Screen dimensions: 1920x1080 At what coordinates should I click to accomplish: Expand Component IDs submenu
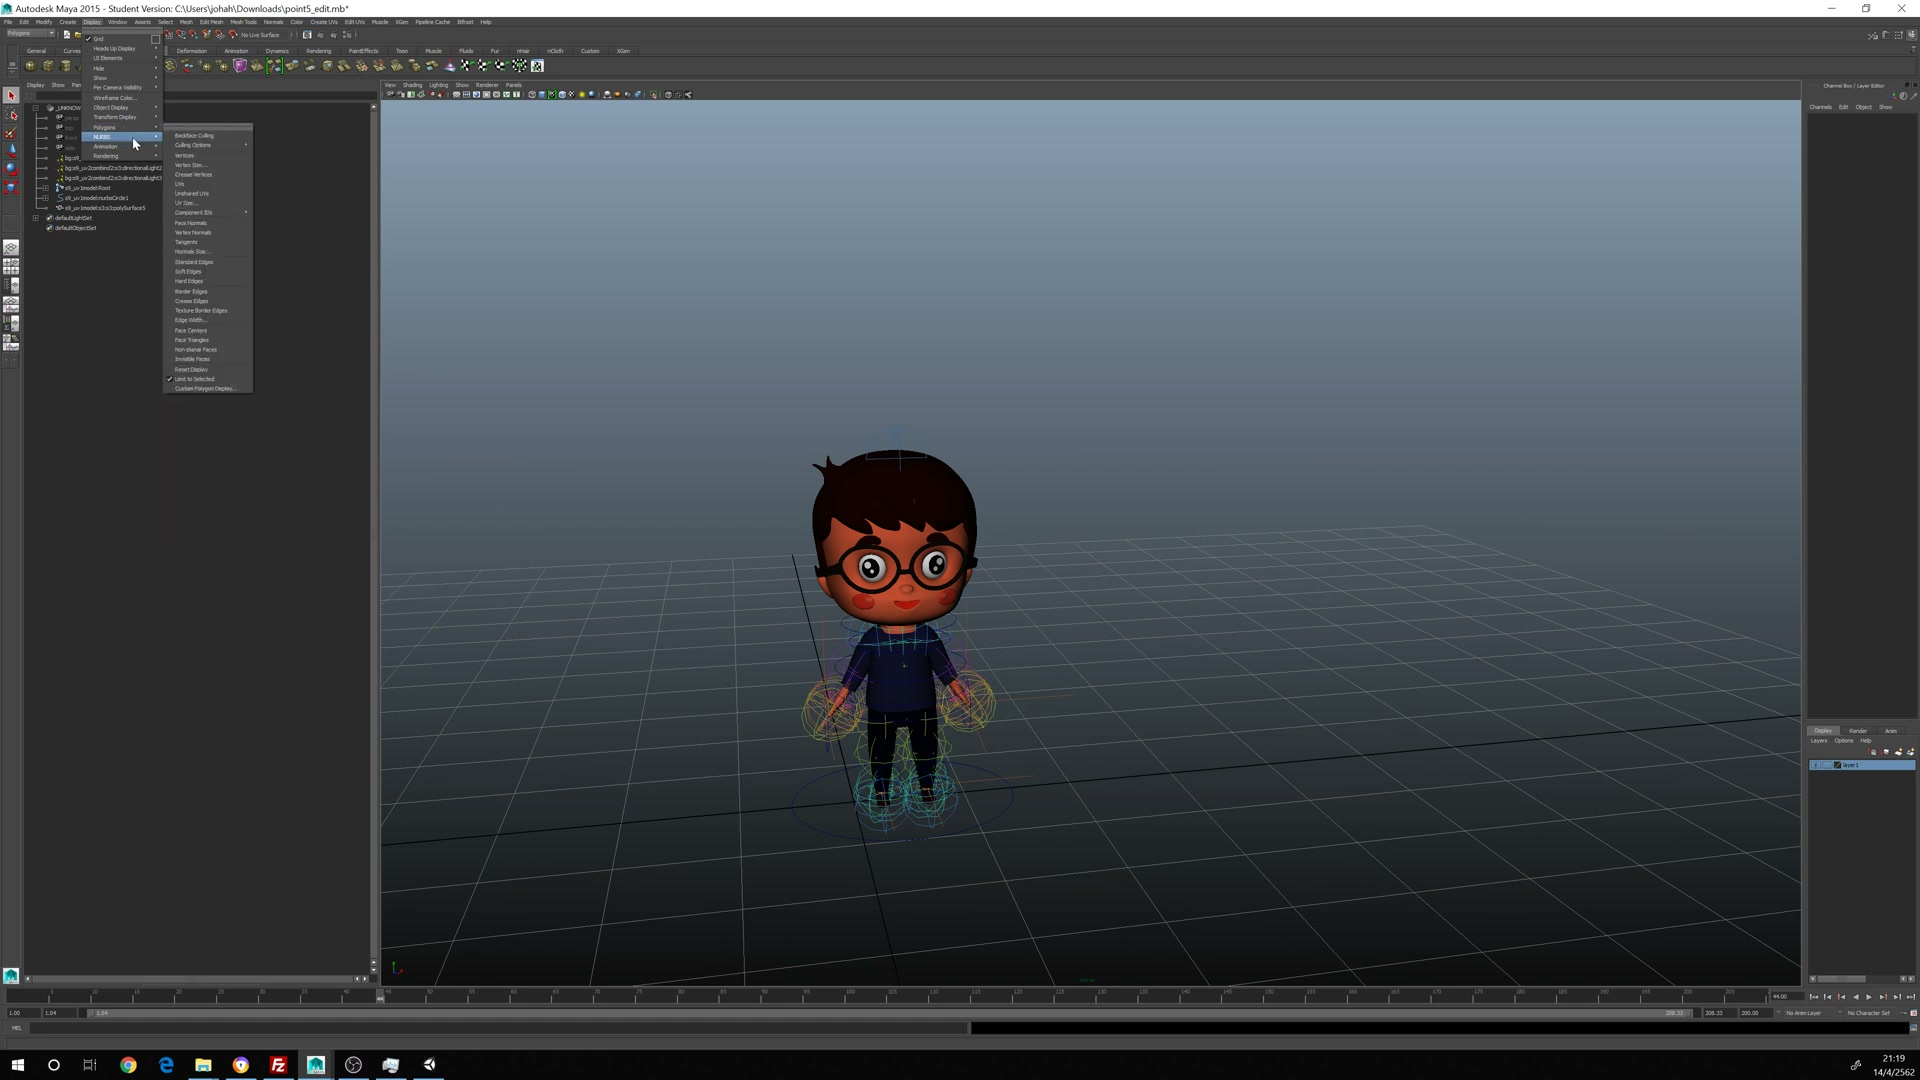[x=208, y=213]
